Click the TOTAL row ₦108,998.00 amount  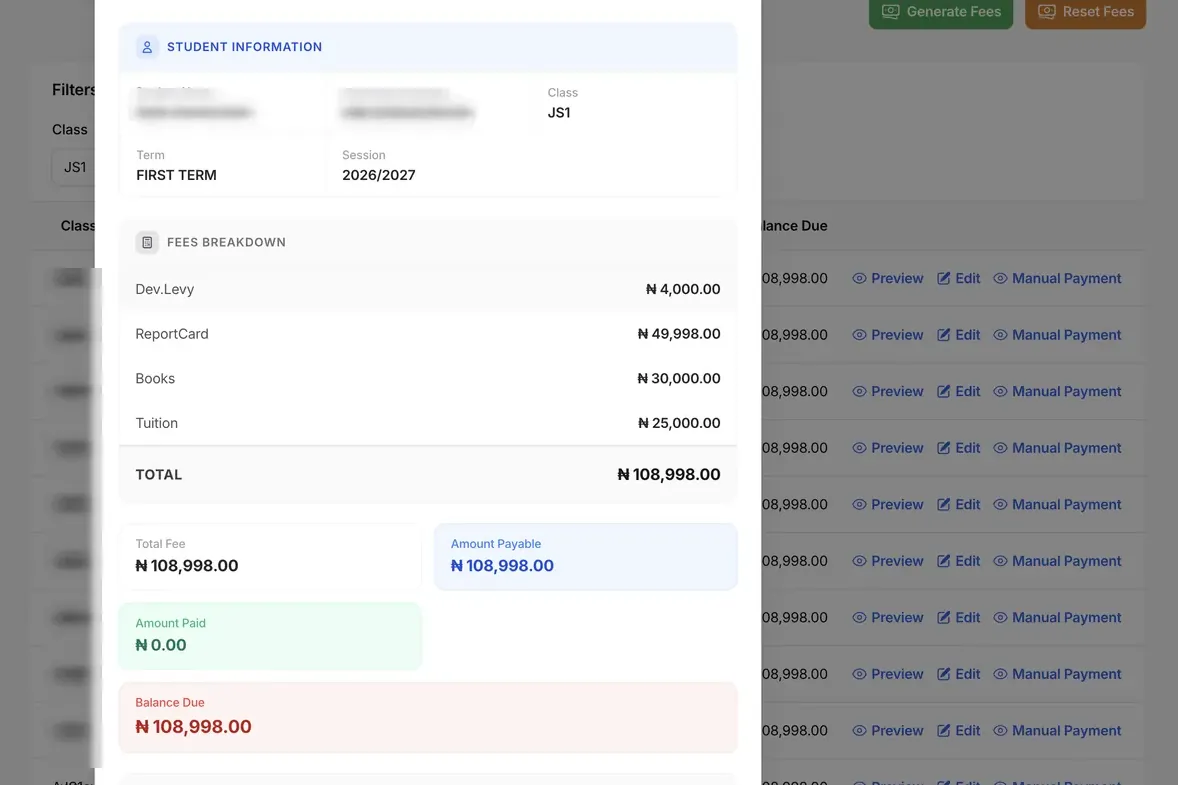669,475
